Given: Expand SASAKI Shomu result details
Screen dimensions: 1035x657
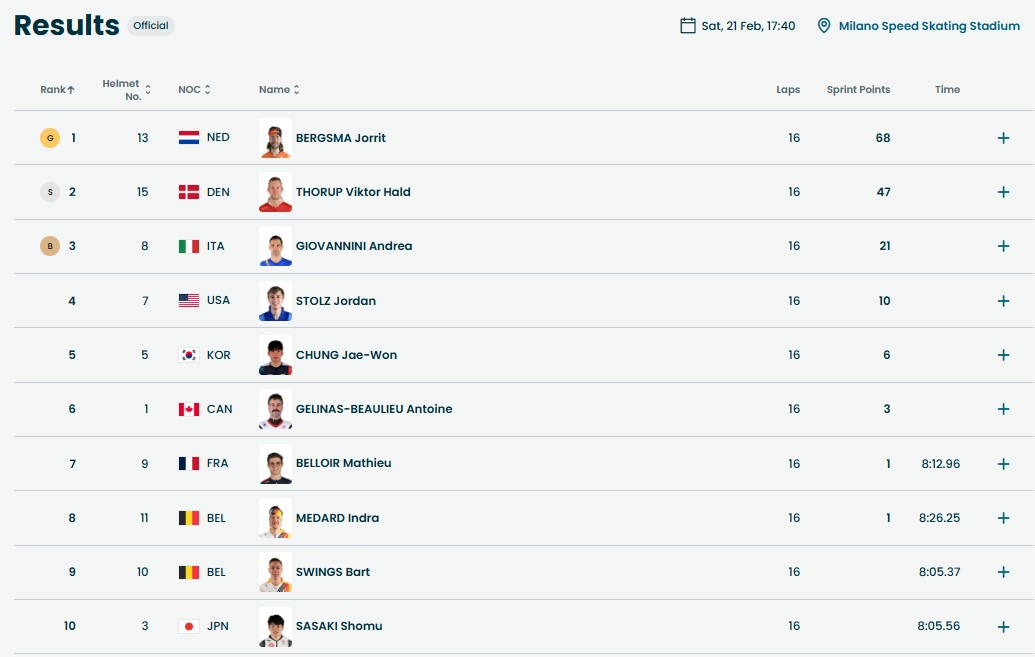Looking at the screenshot, I should click(1003, 627).
